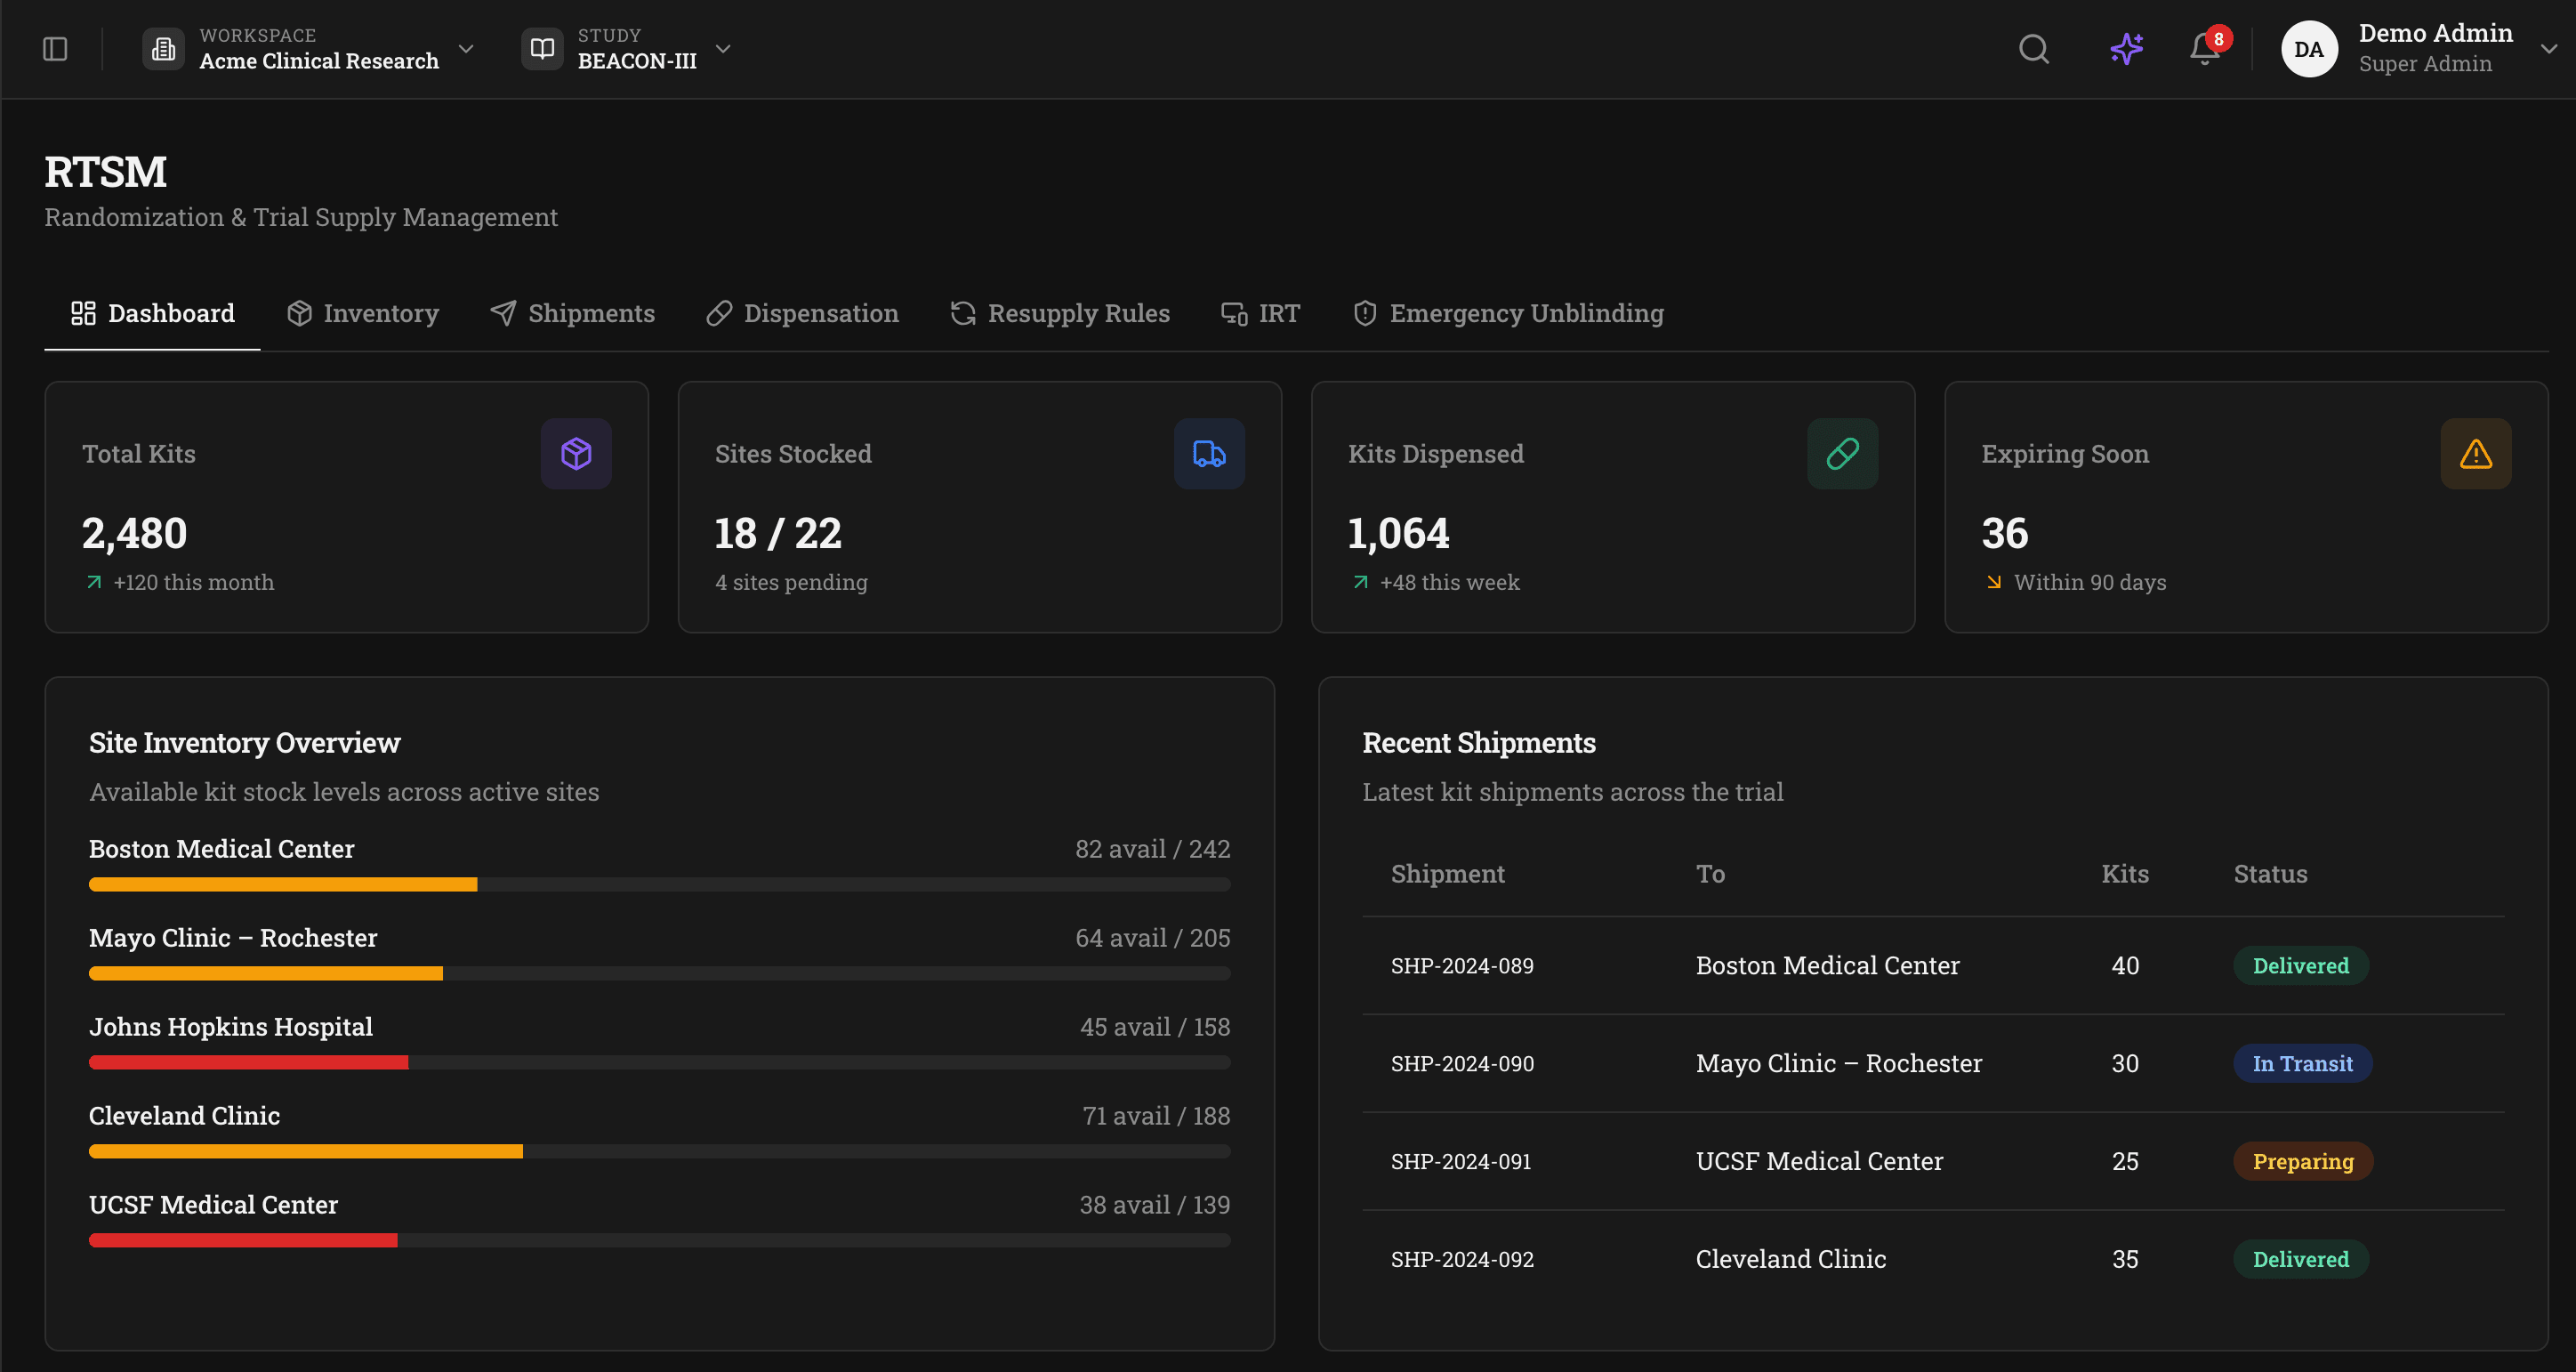Click the Inventory tab package icon
The height and width of the screenshot is (1372, 2576).
point(299,313)
